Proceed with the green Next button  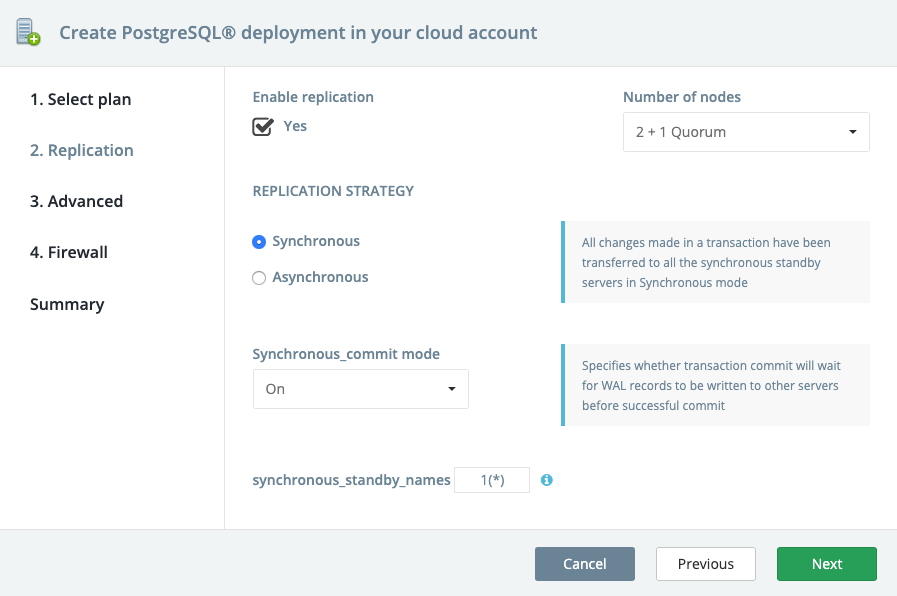(826, 564)
